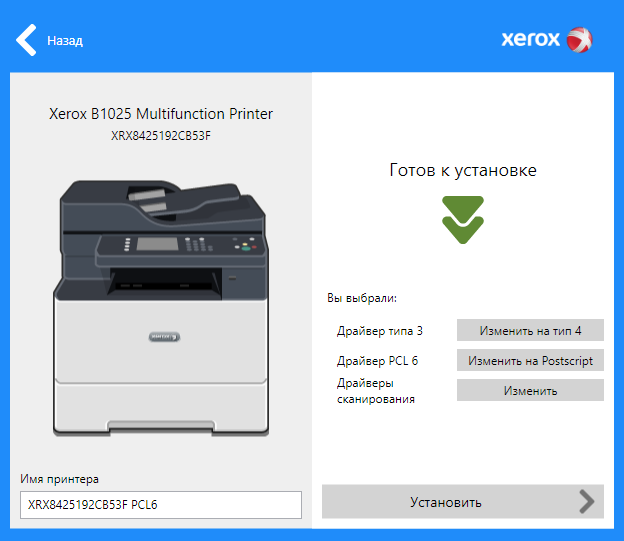Click Изменить button for scan drivers
Viewport: 624px width, 541px height.
[530, 390]
